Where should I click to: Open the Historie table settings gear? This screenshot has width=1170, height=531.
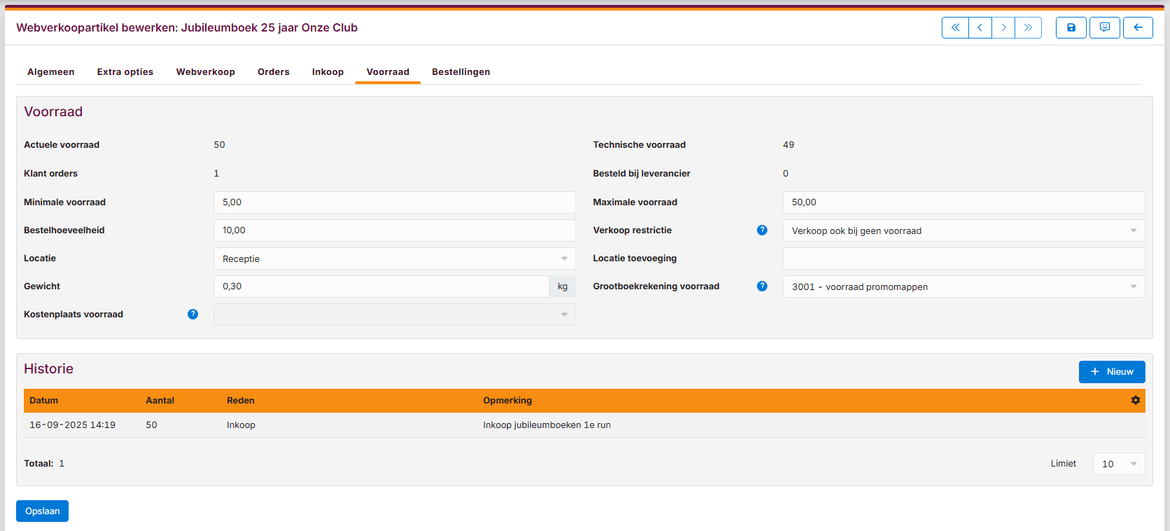tap(1135, 401)
